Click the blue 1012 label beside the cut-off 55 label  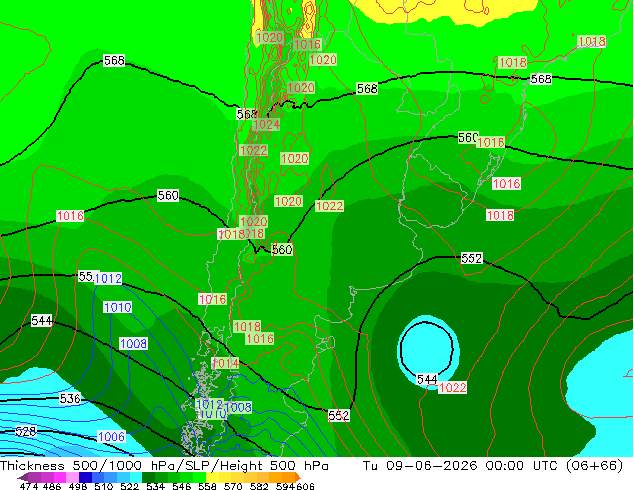(x=108, y=278)
